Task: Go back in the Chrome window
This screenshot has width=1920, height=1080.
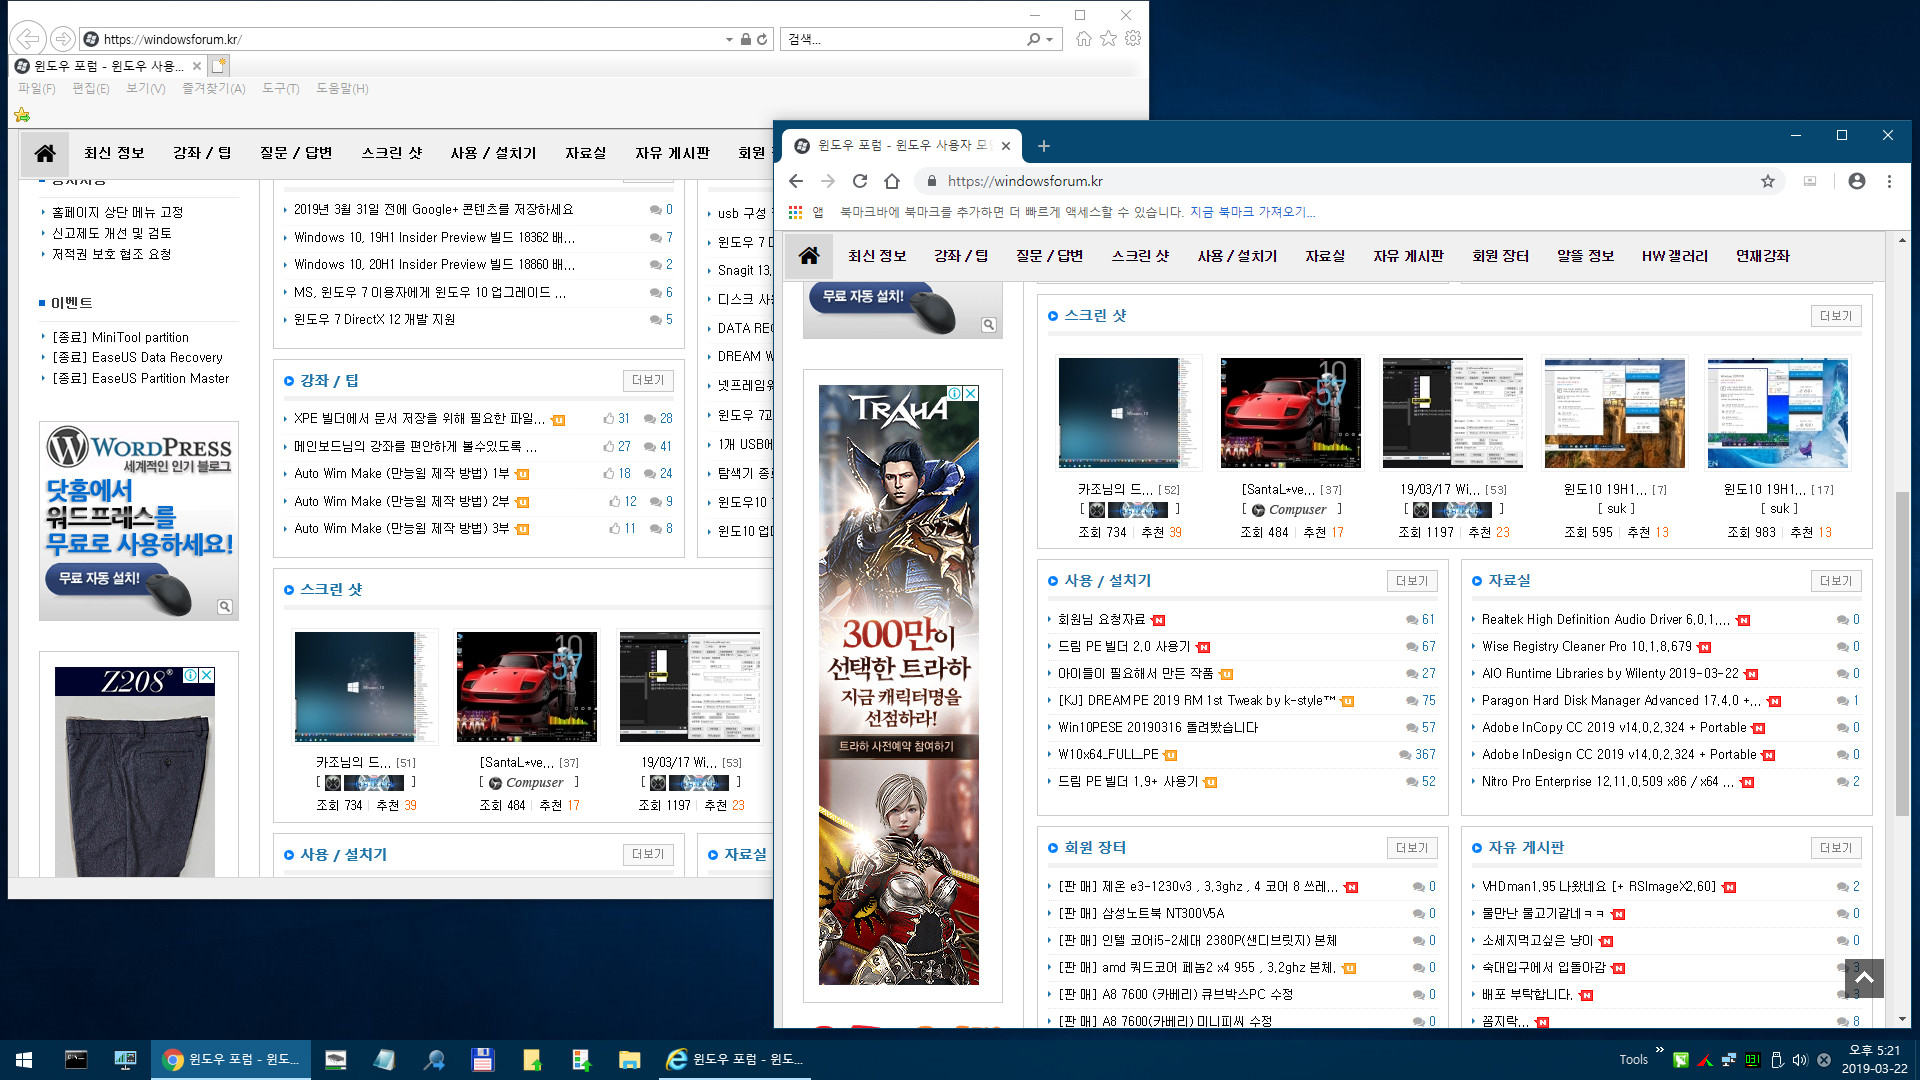Action: [x=796, y=181]
